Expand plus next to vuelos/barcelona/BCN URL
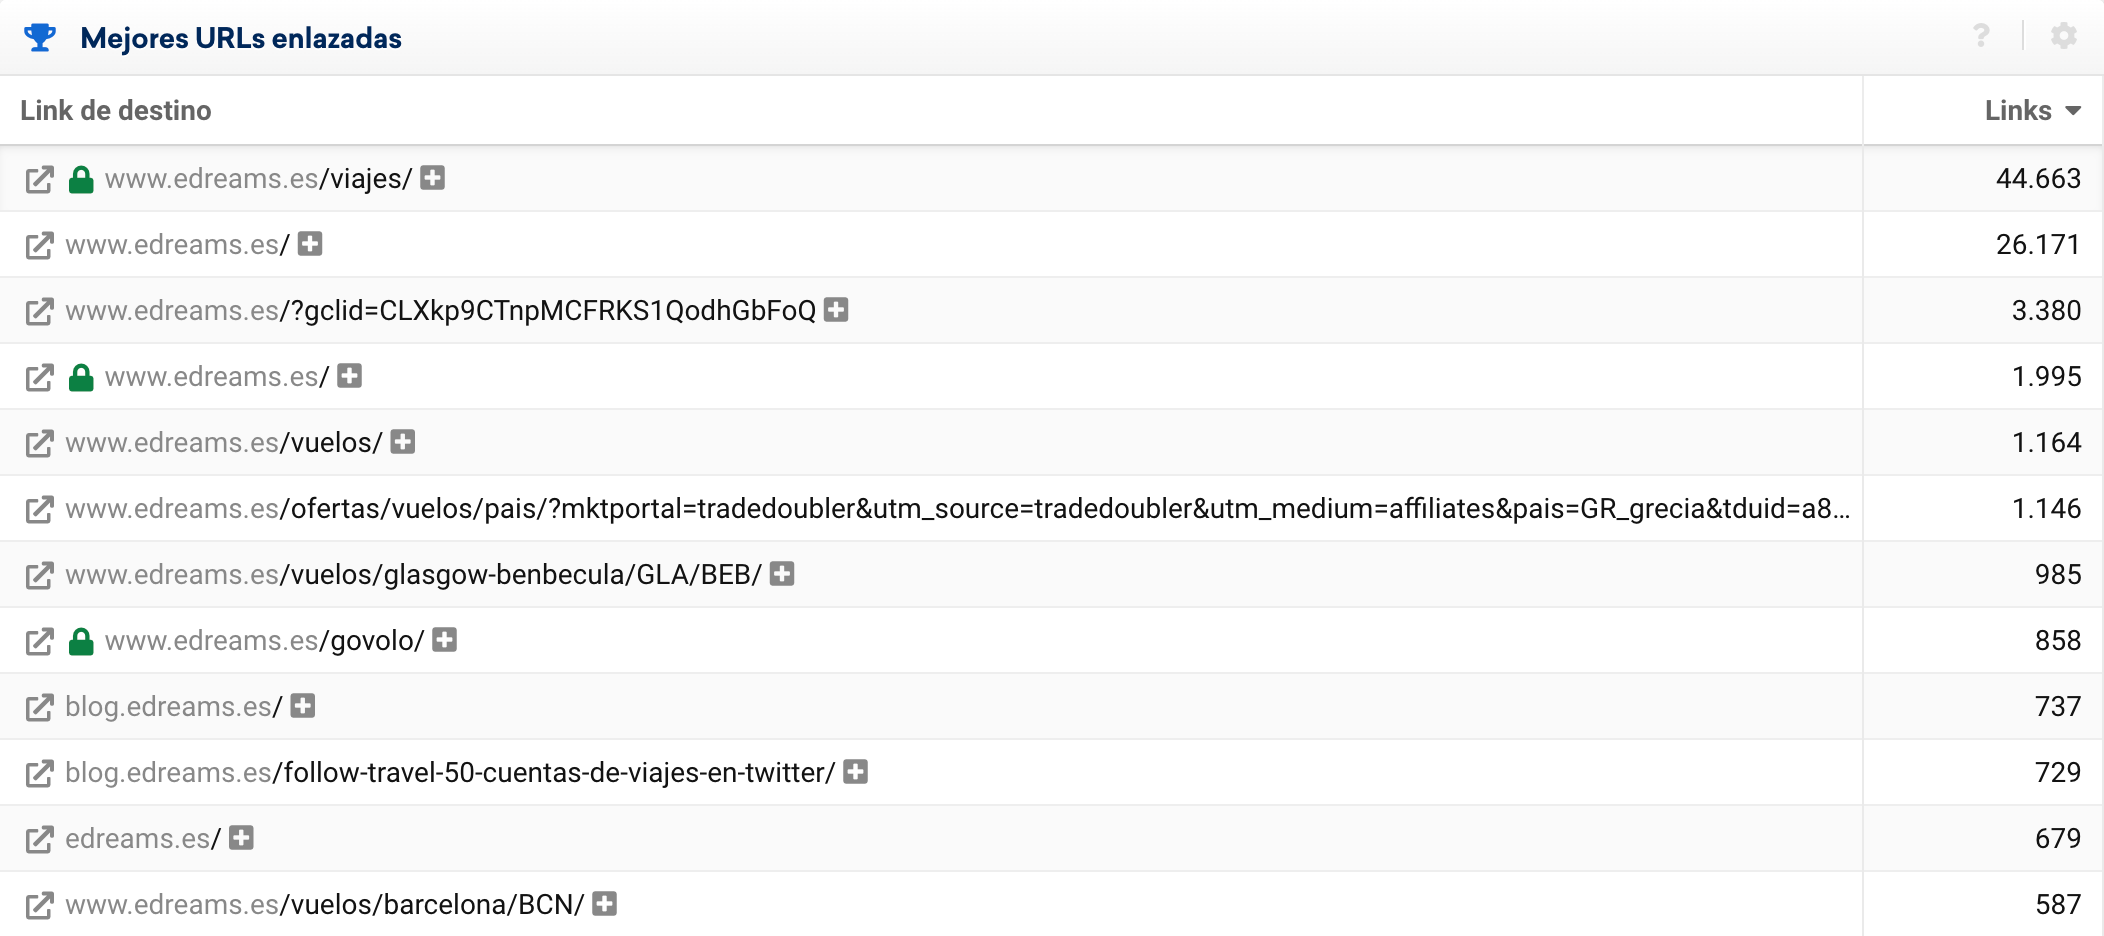The image size is (2104, 936). (604, 904)
